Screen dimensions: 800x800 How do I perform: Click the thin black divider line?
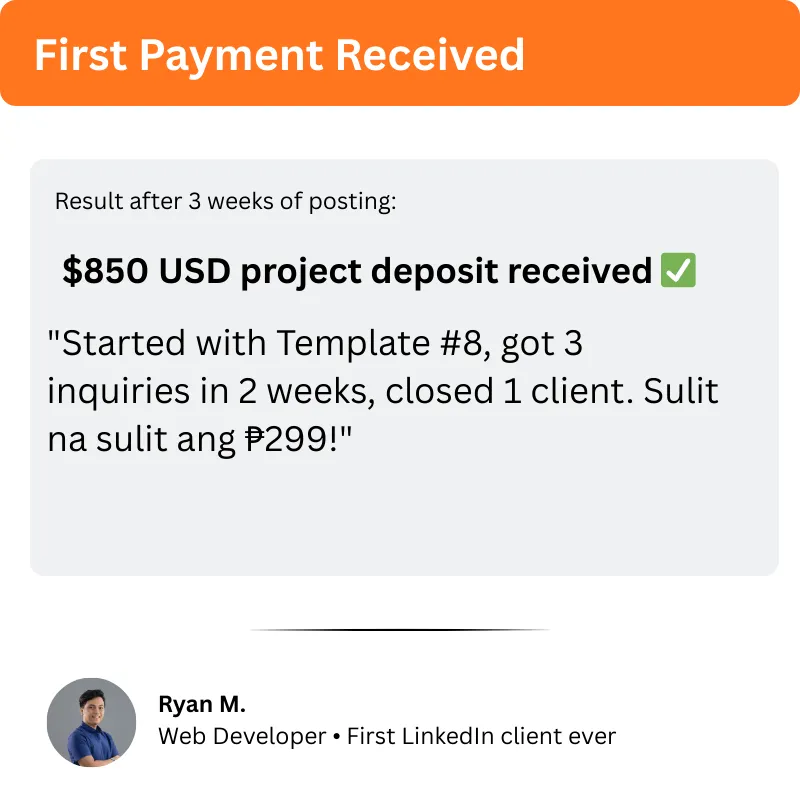pyautogui.click(x=400, y=630)
